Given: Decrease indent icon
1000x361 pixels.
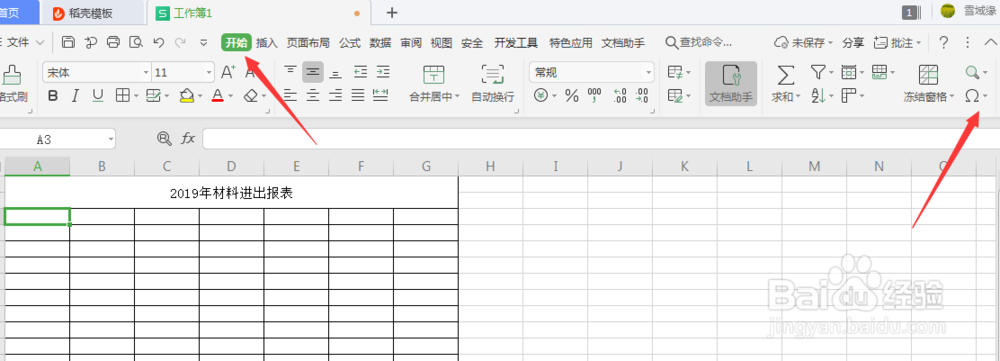Looking at the screenshot, I should click(360, 72).
